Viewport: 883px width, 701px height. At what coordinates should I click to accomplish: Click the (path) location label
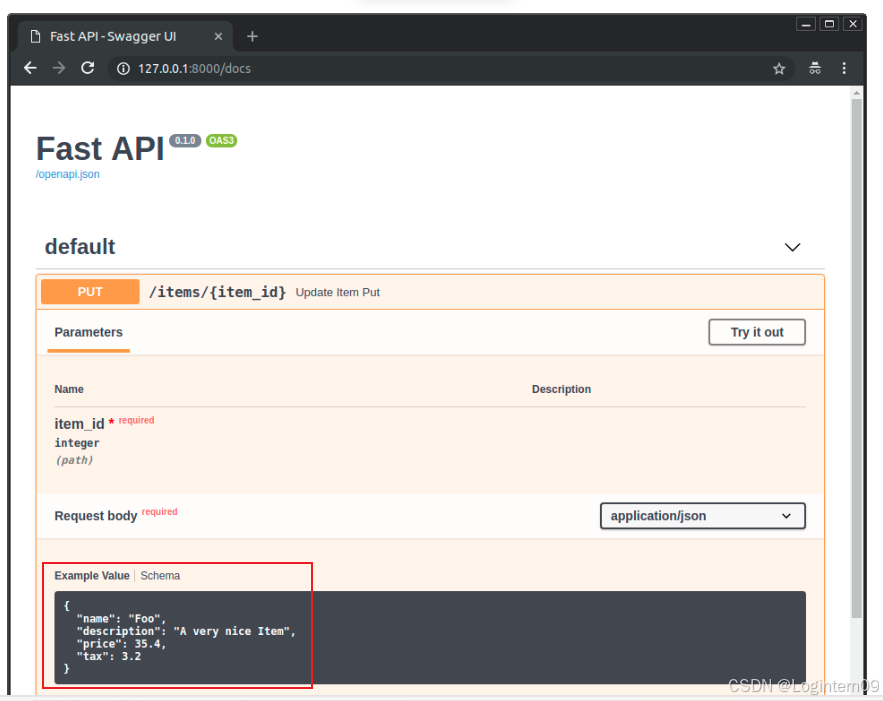[x=74, y=460]
